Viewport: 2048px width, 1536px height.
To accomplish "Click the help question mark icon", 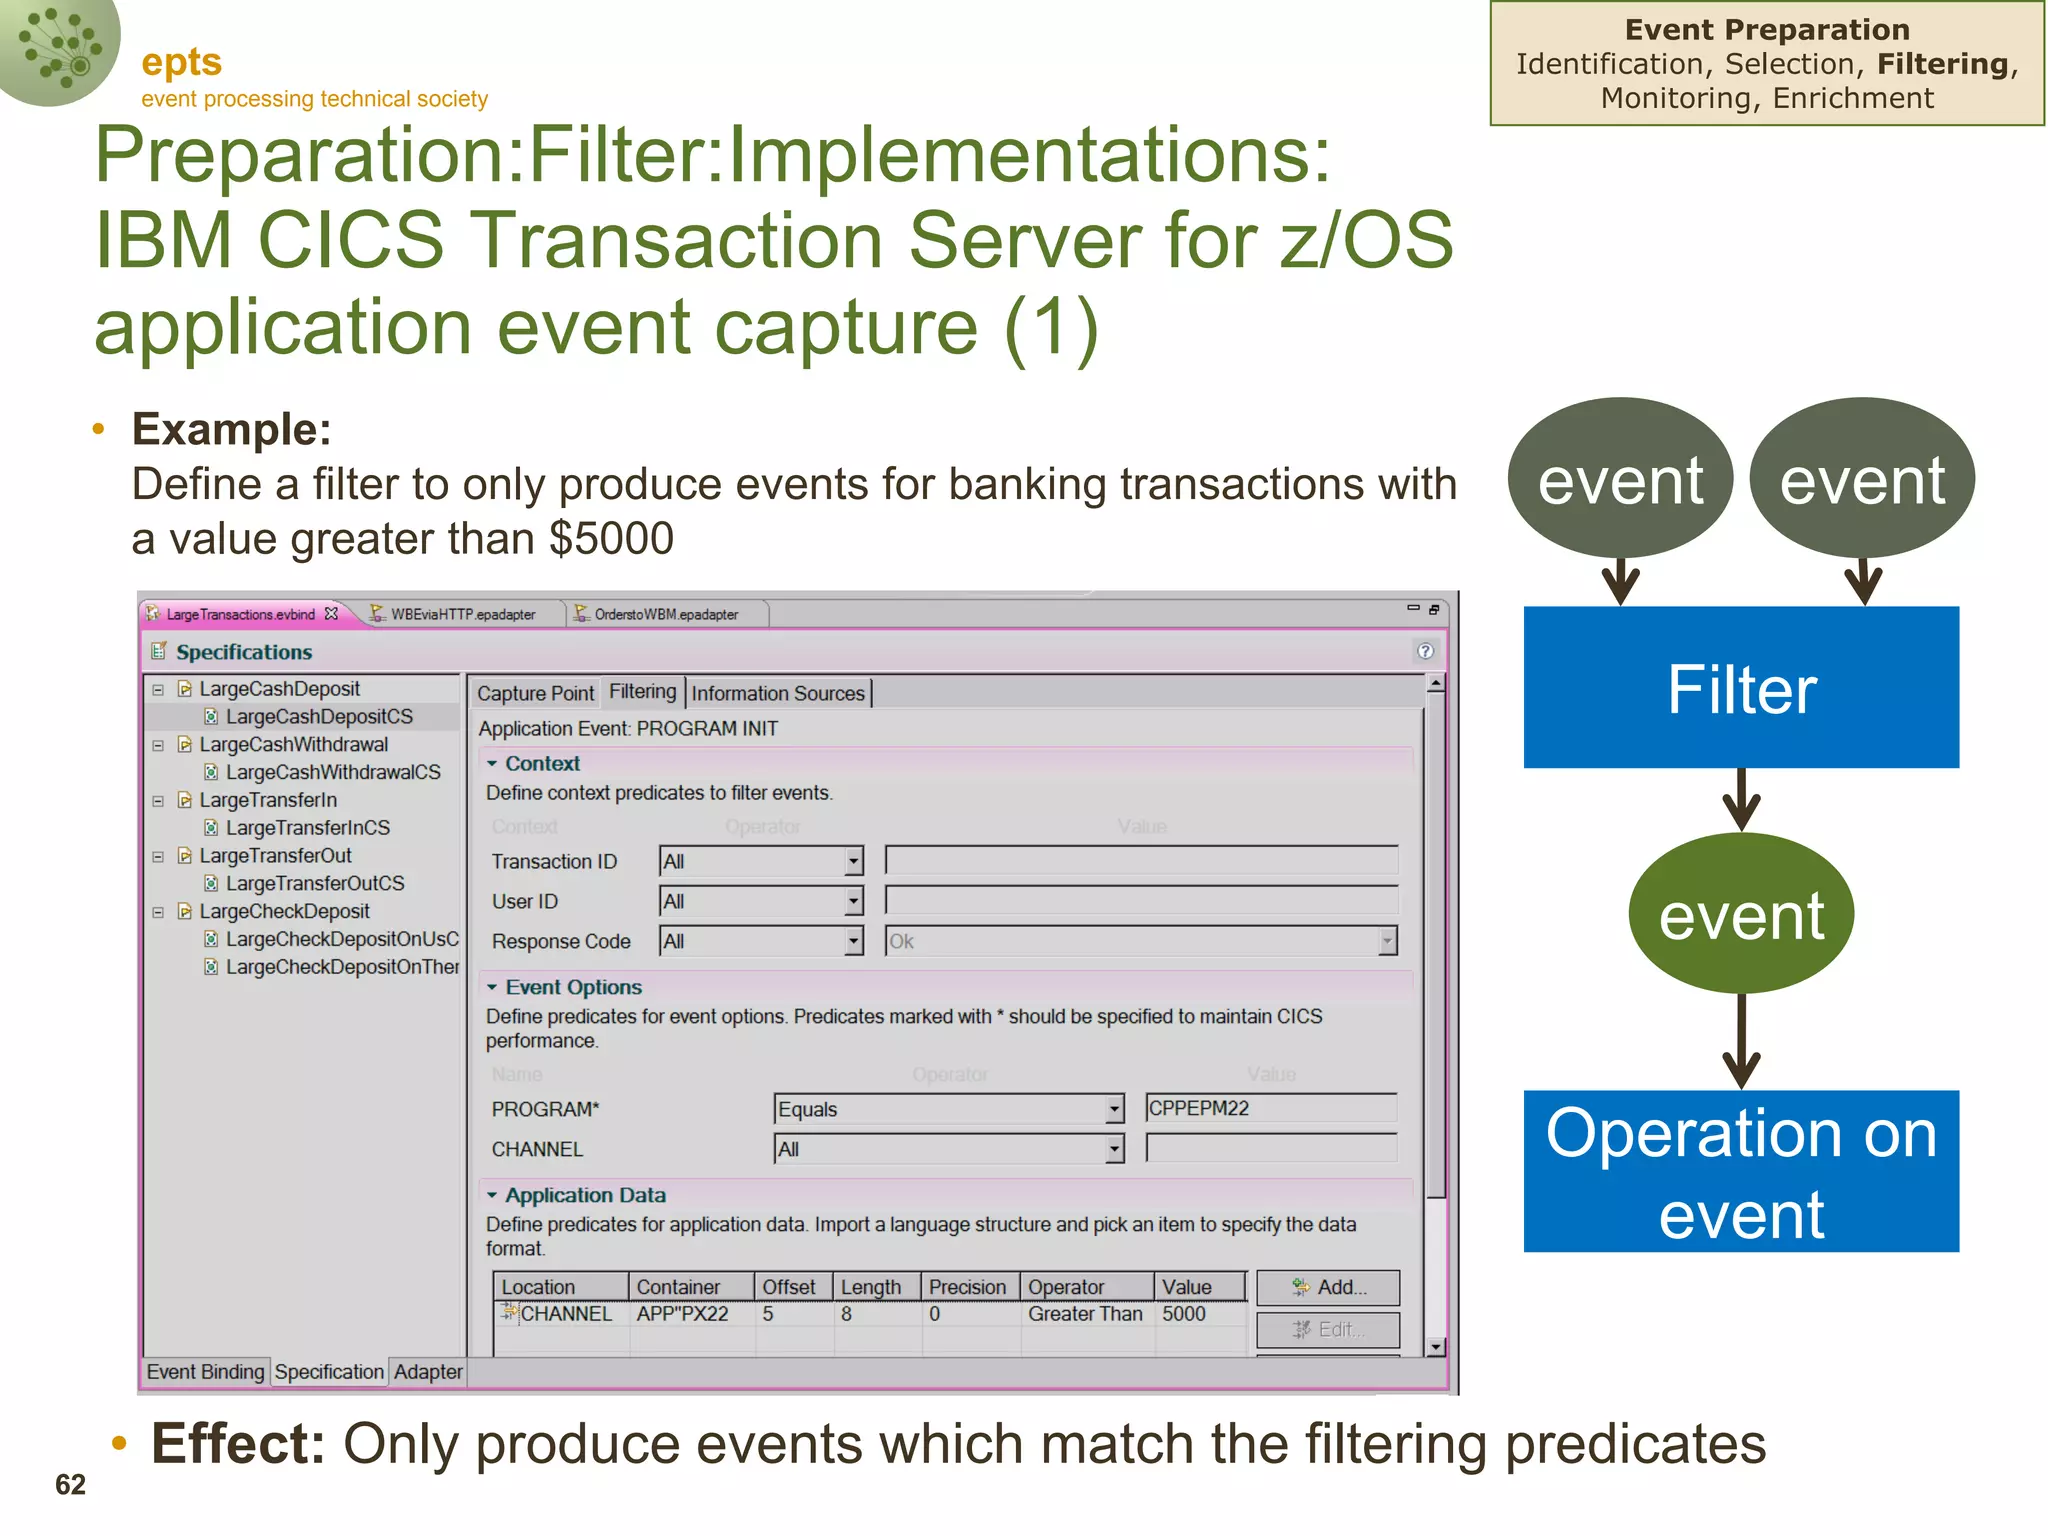I will click(1425, 652).
